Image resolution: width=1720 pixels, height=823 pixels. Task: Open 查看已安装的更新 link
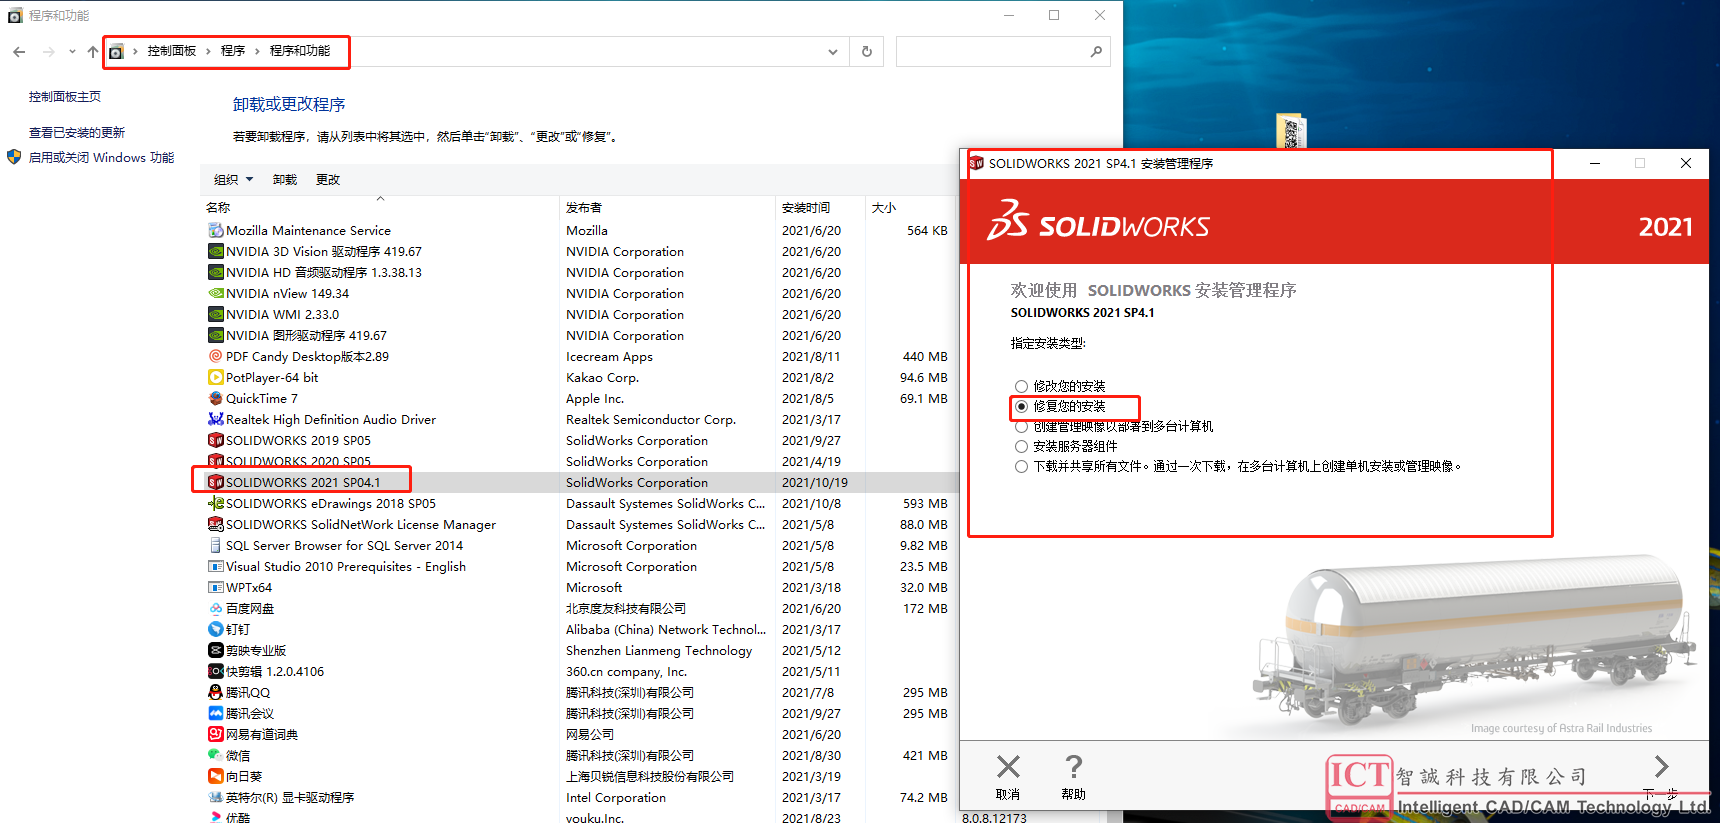[x=77, y=132]
